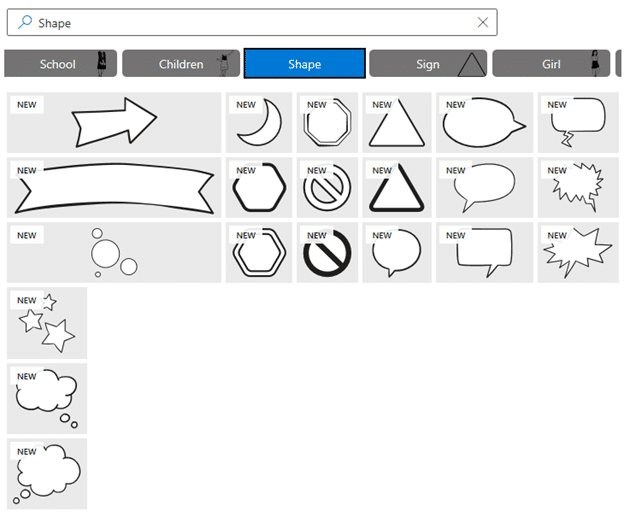624x523 pixels.
Task: Choose the bubbles circles shape
Action: (114, 253)
